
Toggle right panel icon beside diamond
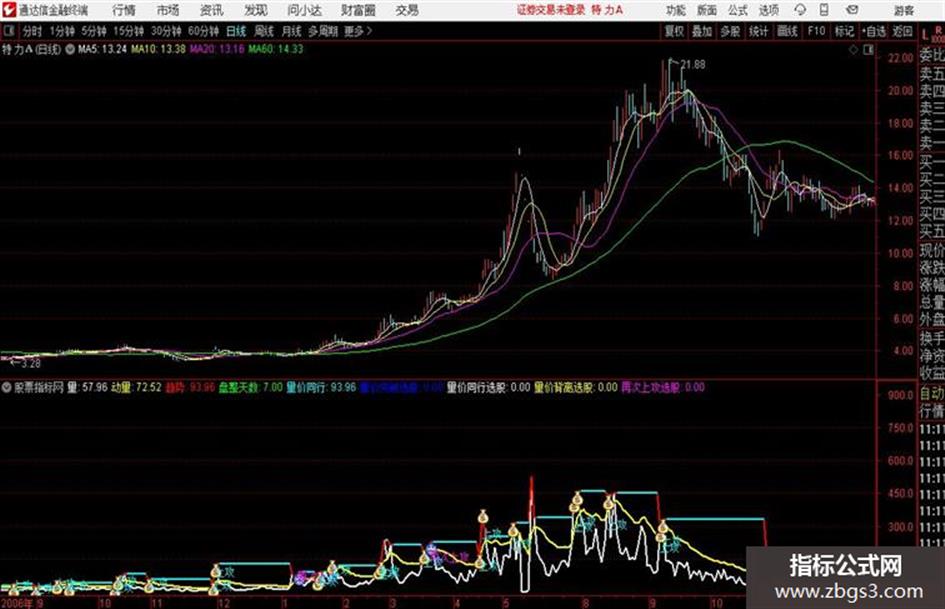coord(868,50)
